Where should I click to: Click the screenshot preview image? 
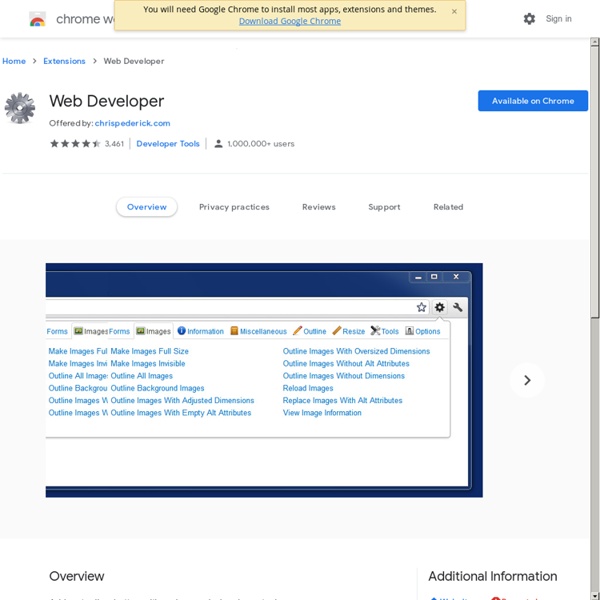click(x=264, y=380)
